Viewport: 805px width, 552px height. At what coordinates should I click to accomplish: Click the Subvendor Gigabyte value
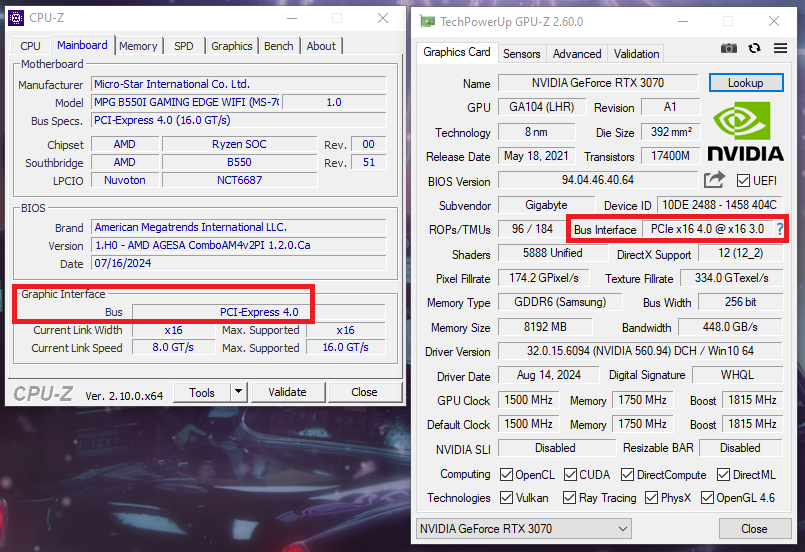coord(546,205)
